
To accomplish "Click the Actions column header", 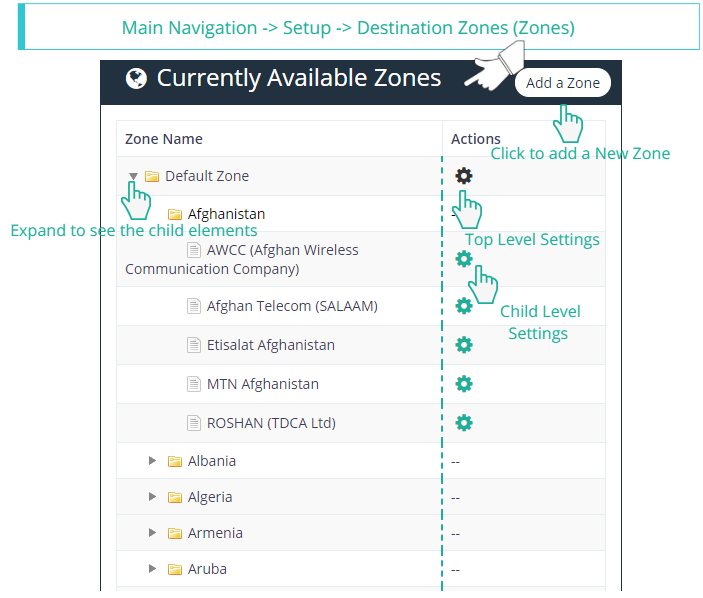I will (476, 139).
